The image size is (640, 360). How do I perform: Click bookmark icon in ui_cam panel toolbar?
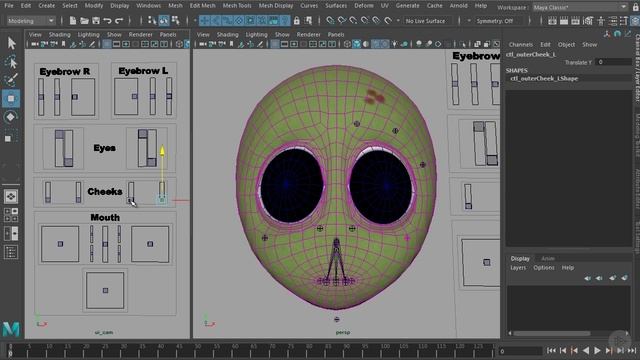click(63, 44)
